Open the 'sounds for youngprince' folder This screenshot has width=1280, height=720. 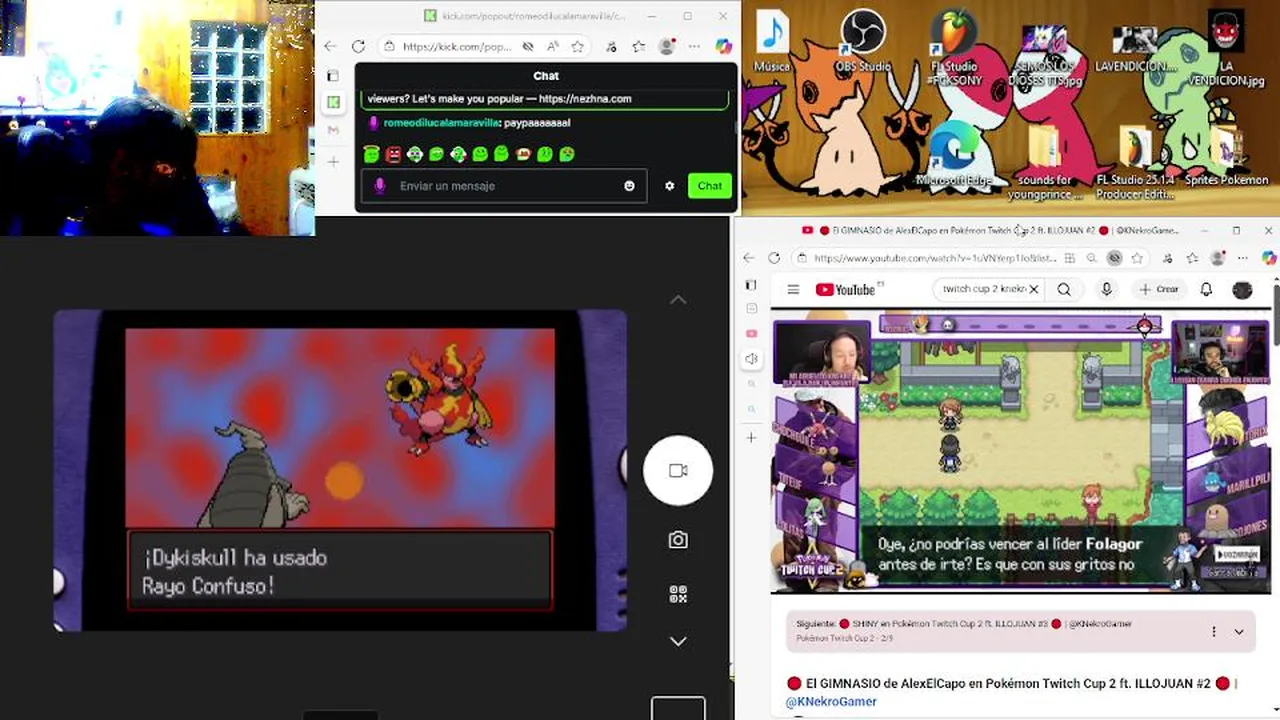(1044, 162)
